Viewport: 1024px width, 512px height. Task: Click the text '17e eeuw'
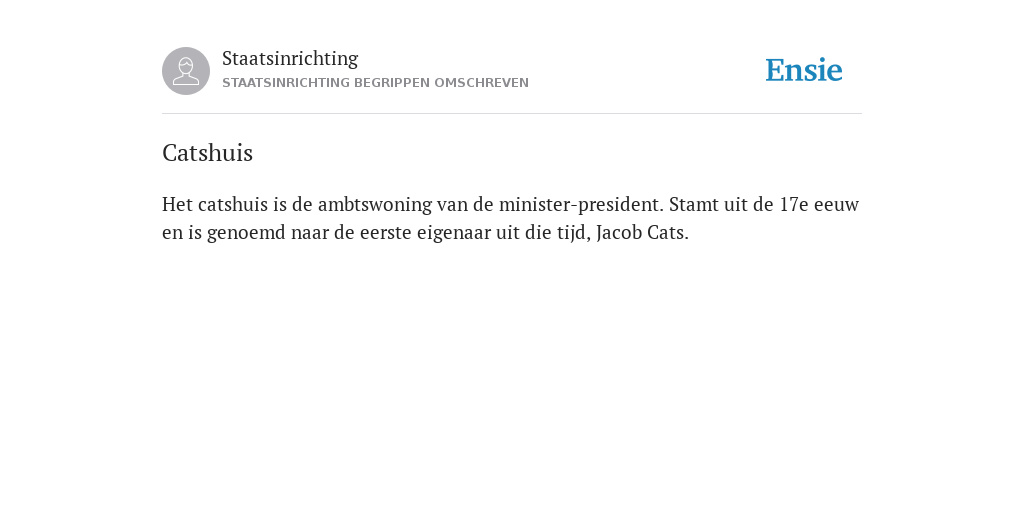(819, 204)
